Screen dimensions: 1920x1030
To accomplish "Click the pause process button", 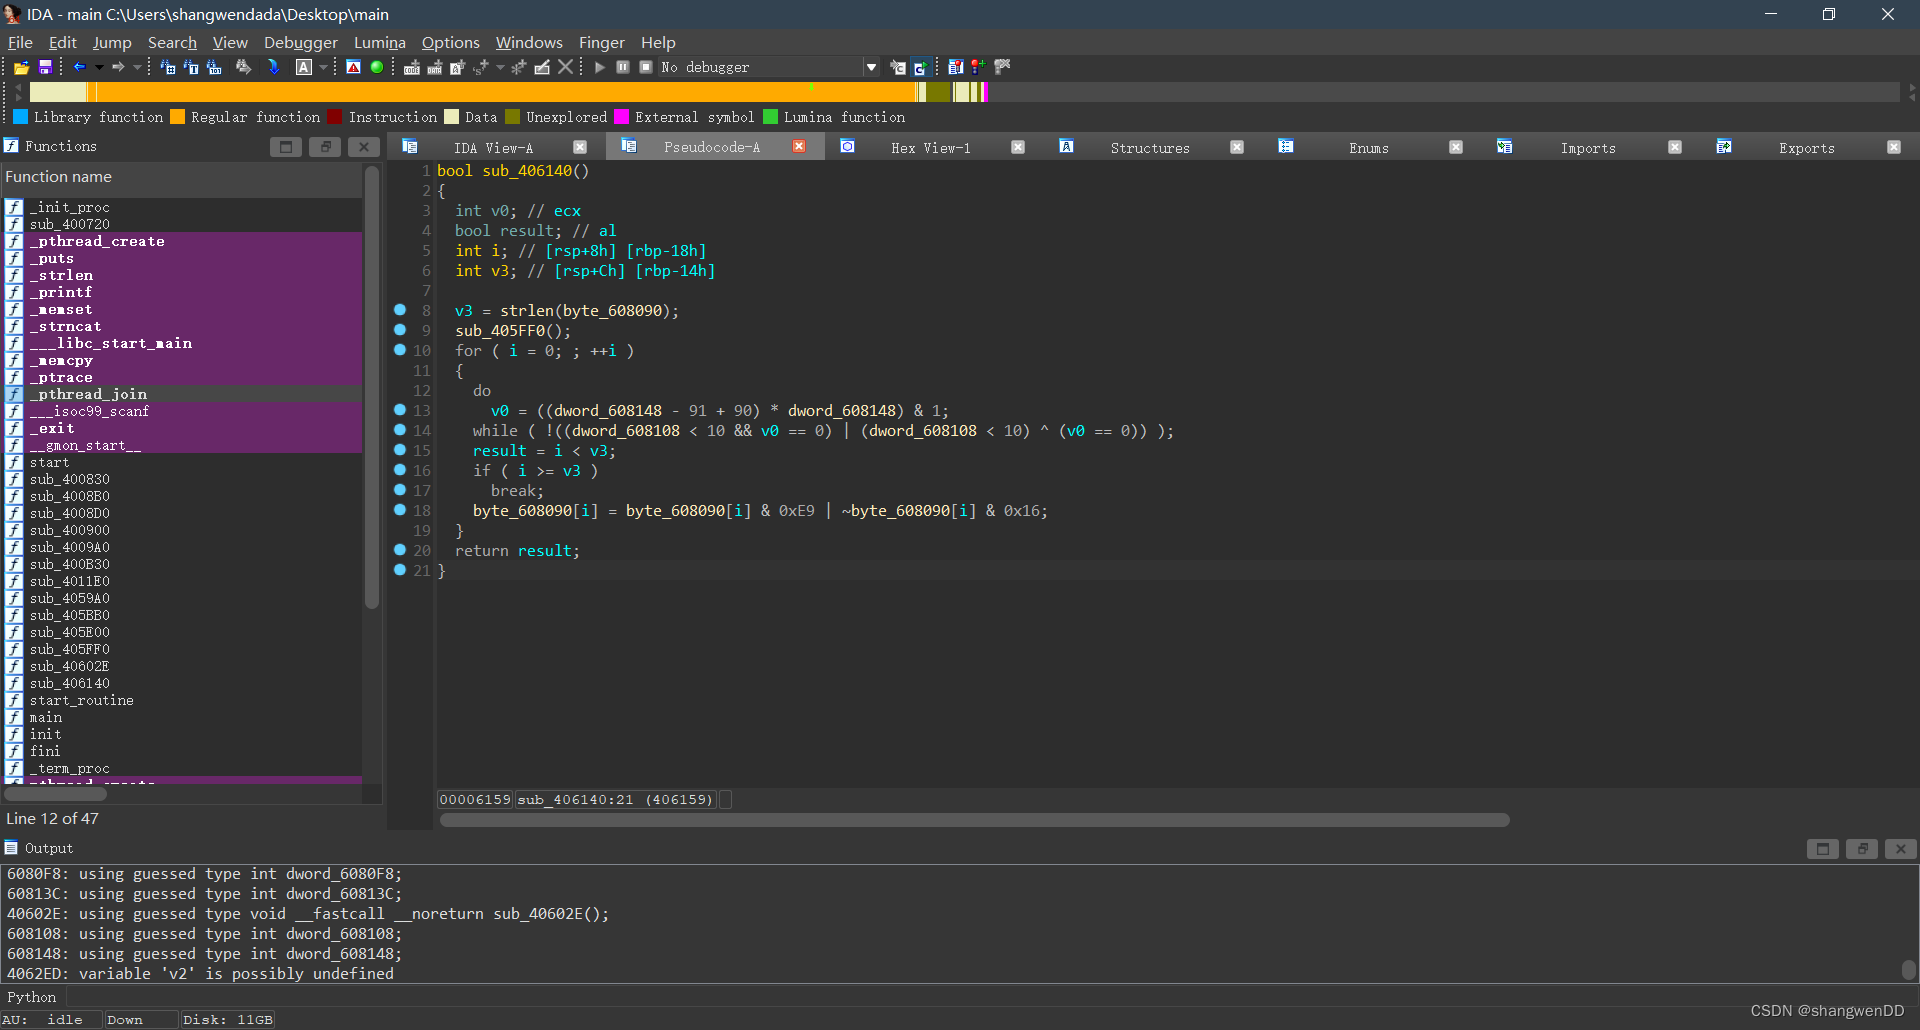I will tap(623, 67).
